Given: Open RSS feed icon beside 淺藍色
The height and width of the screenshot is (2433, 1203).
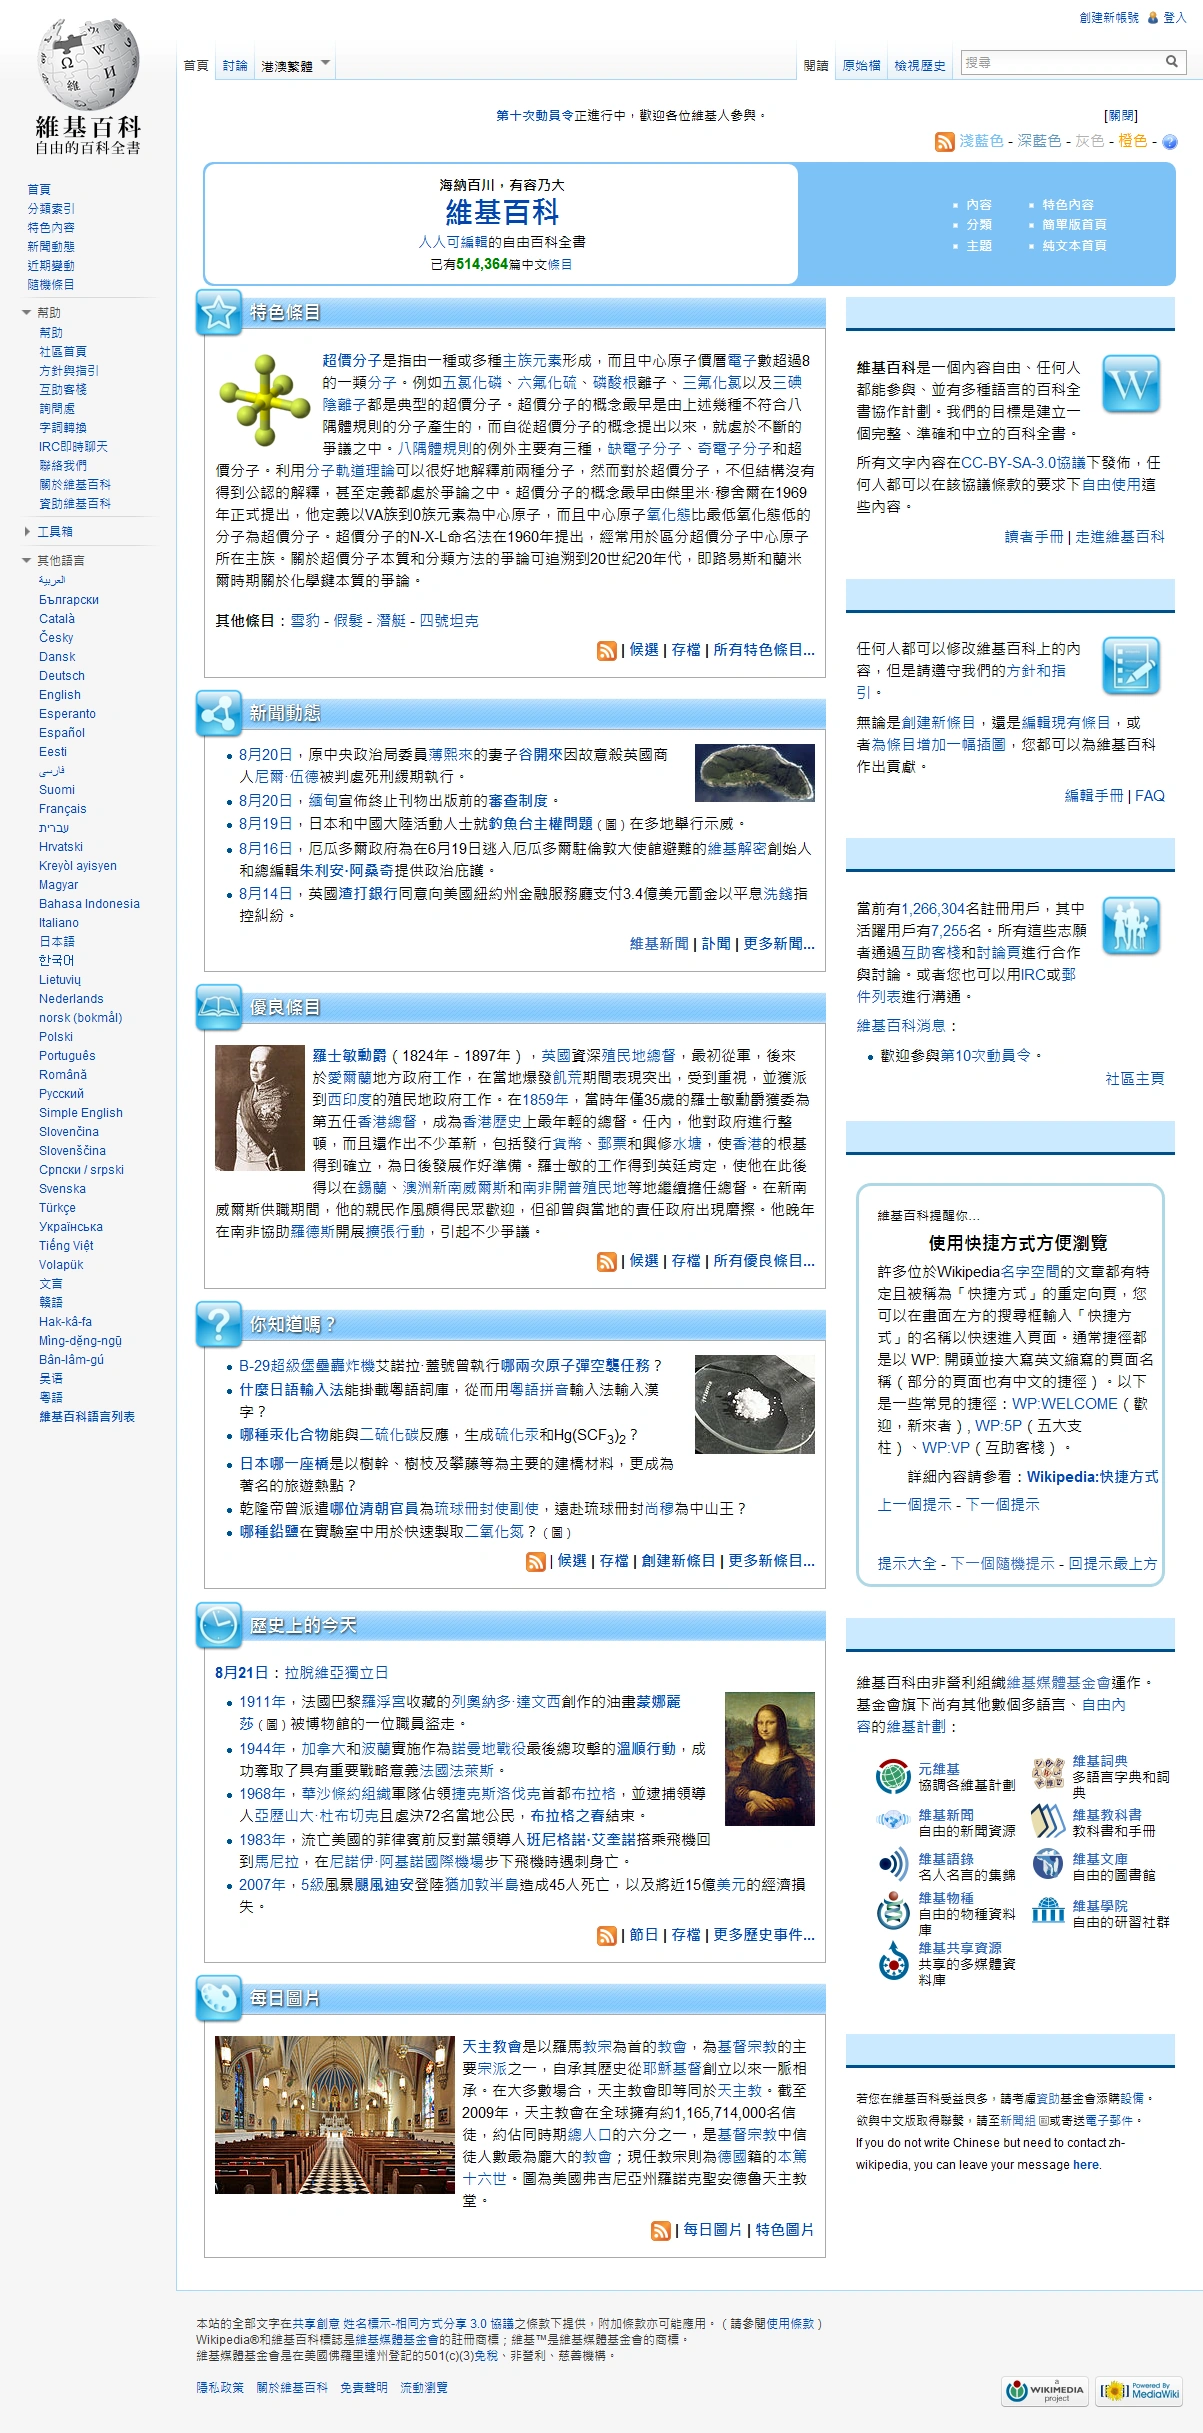Looking at the screenshot, I should pos(944,142).
